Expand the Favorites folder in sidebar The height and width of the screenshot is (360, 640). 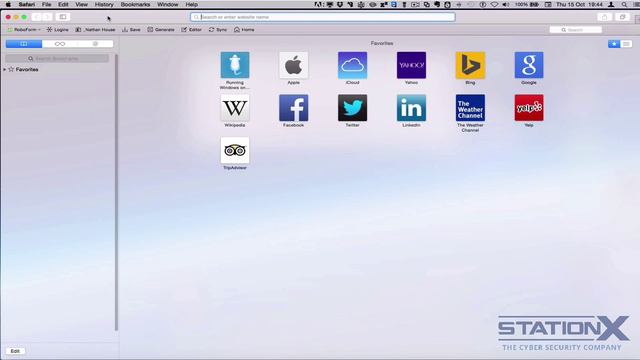(x=4, y=69)
